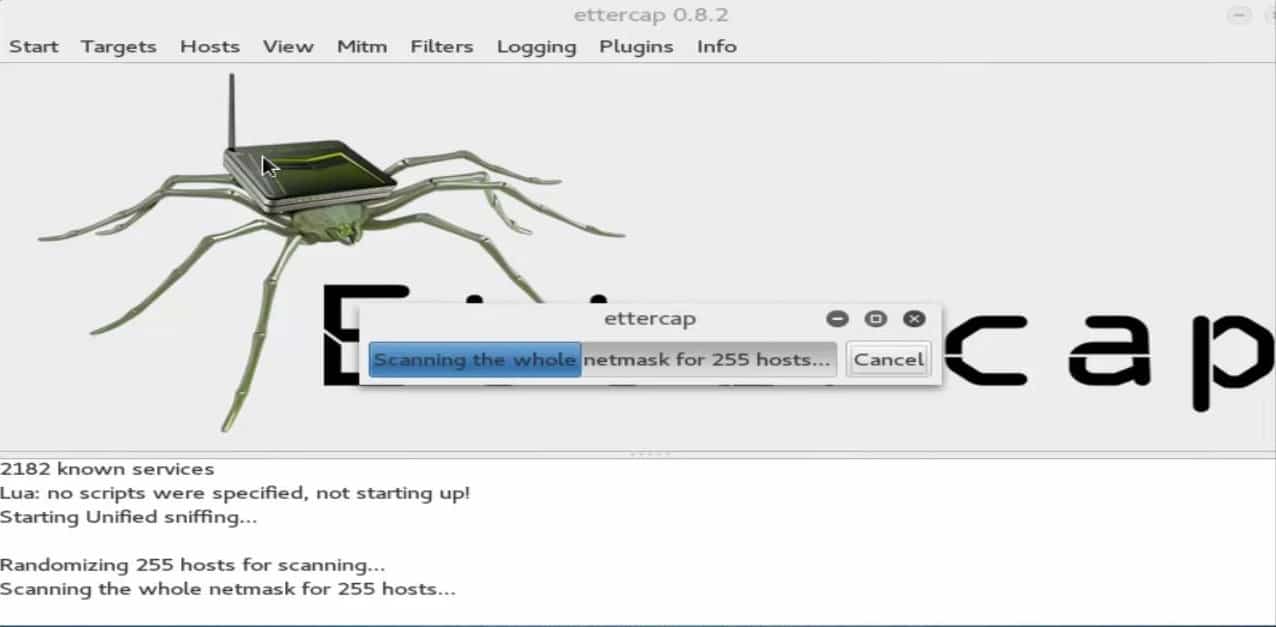The height and width of the screenshot is (627, 1276).
Task: Open the Start menu
Action: point(34,46)
